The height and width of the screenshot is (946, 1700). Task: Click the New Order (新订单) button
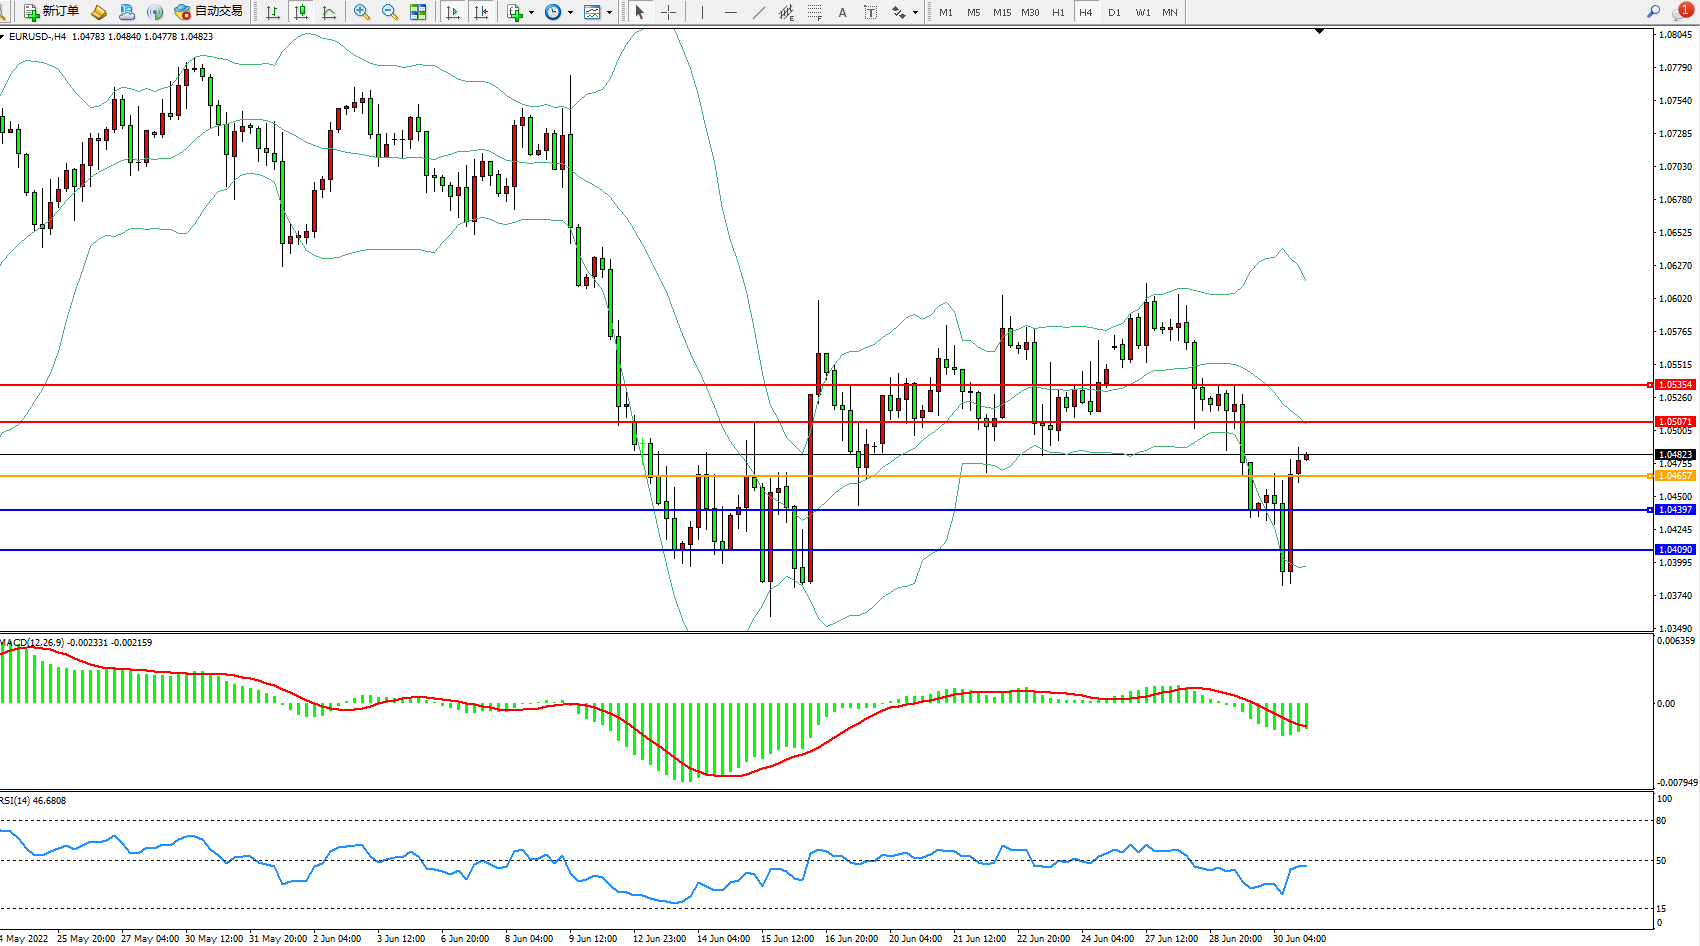click(51, 12)
